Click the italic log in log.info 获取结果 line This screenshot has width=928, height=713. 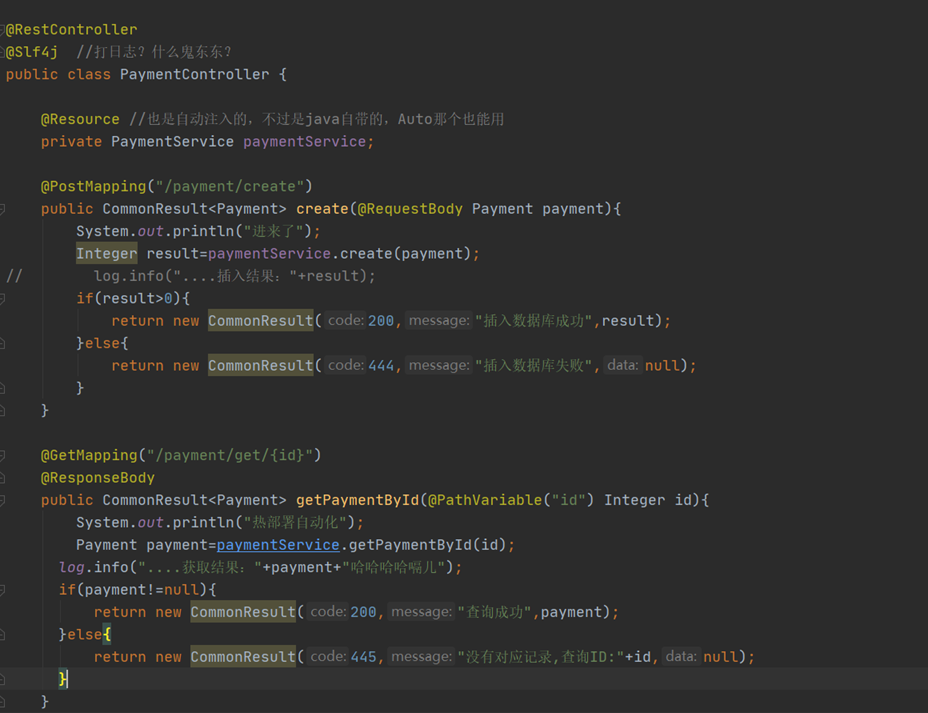[72, 568]
